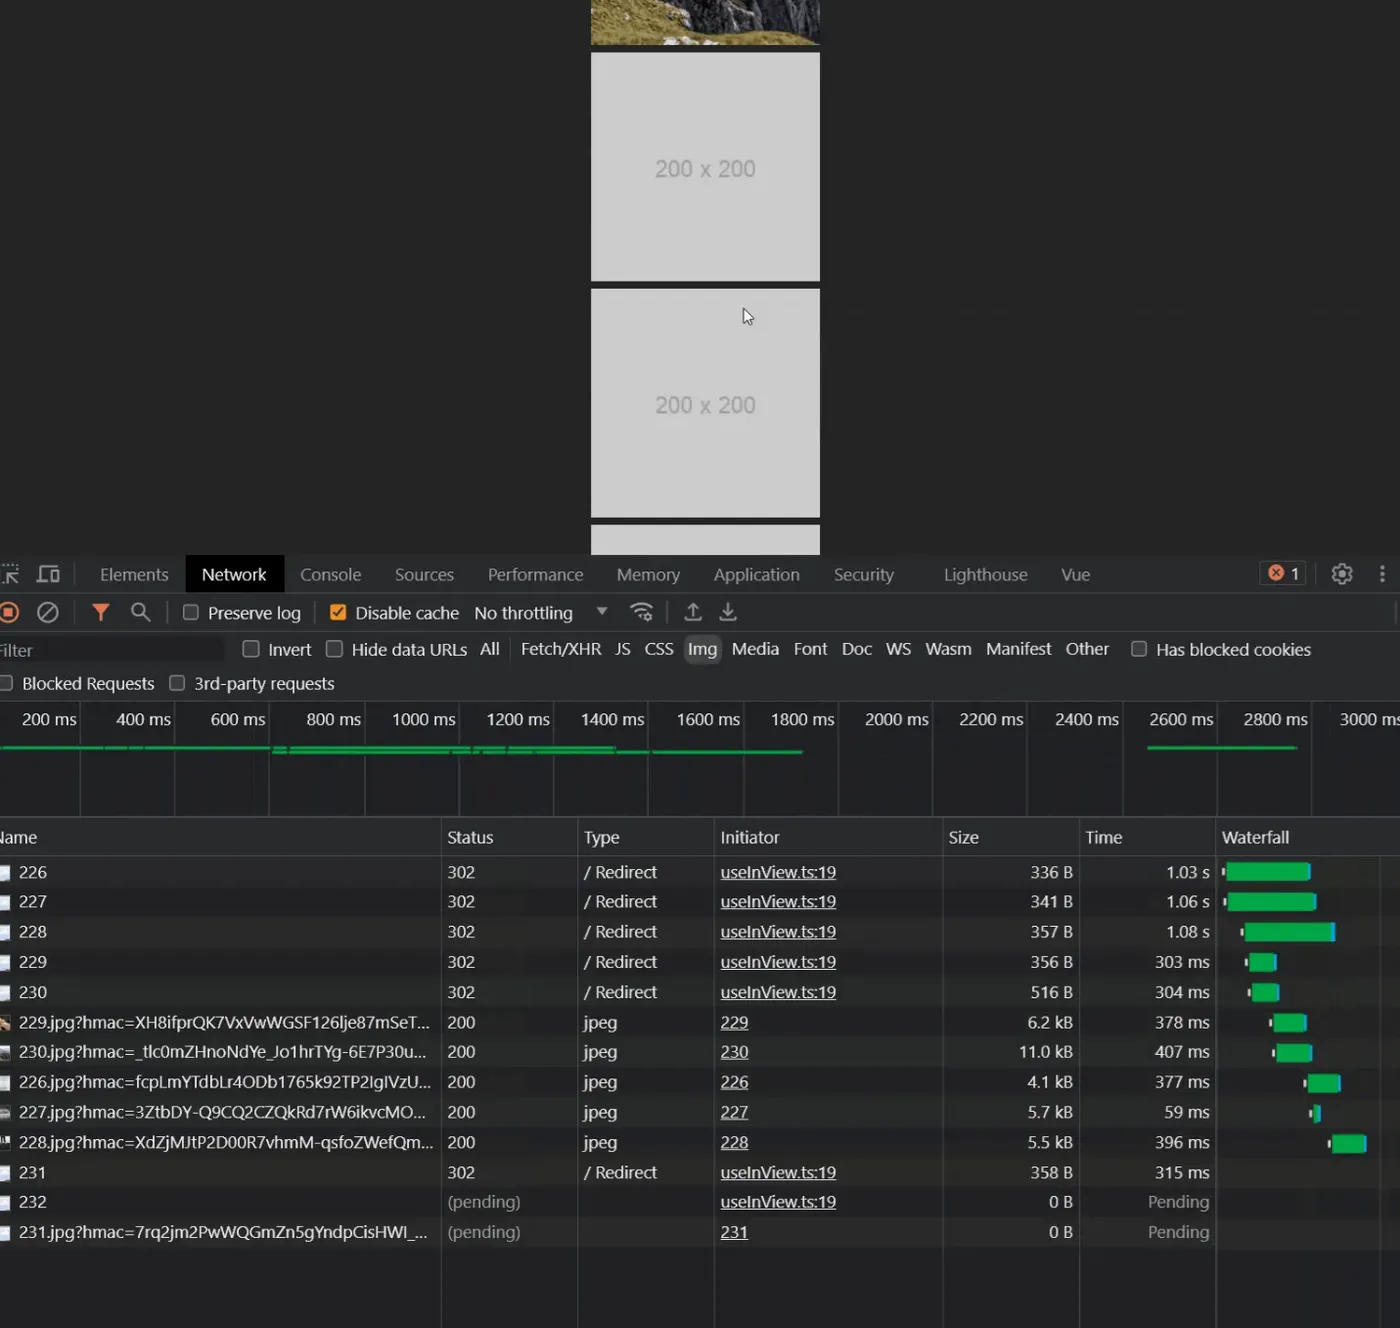1400x1328 pixels.
Task: Select request row 230.jpg?hmac
Action: [x=700, y=1052]
